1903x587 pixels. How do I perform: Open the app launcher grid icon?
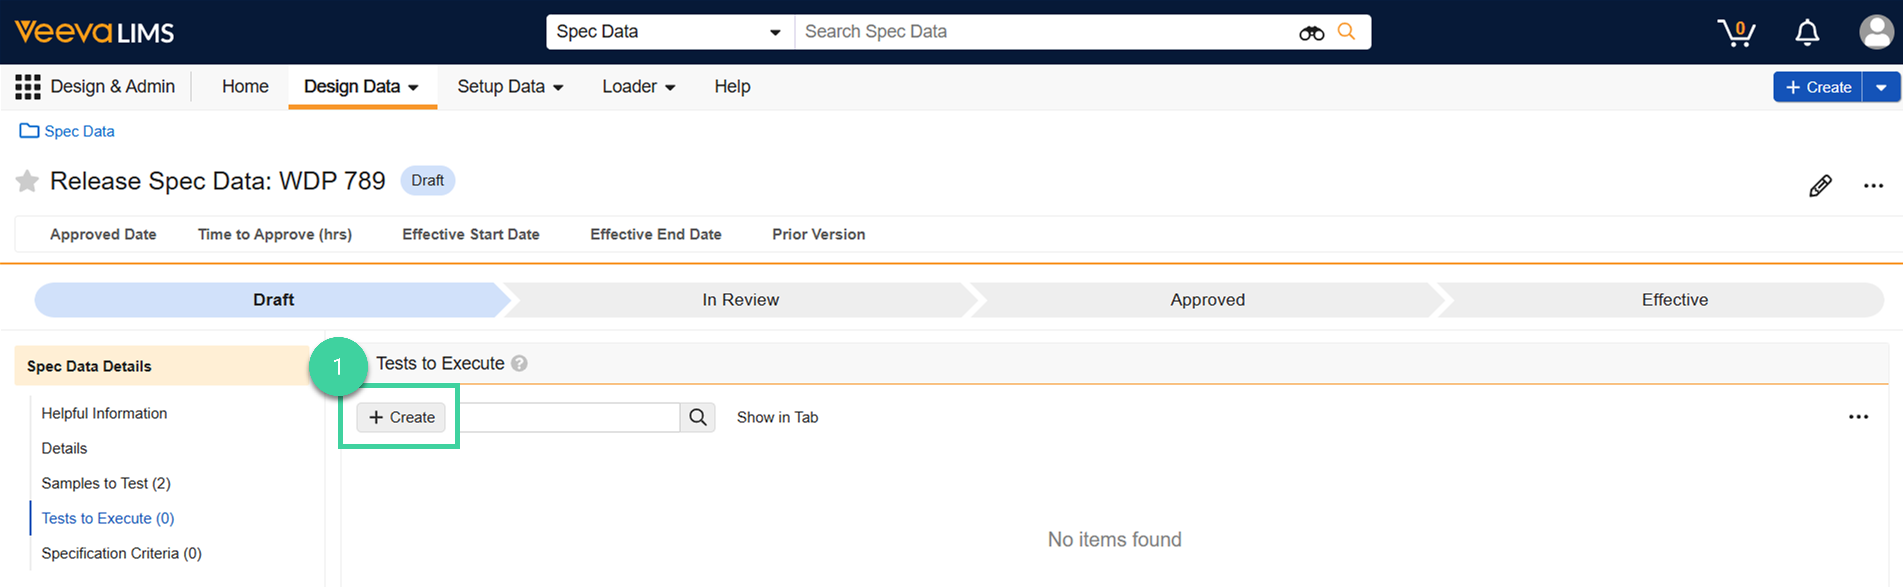coord(28,87)
